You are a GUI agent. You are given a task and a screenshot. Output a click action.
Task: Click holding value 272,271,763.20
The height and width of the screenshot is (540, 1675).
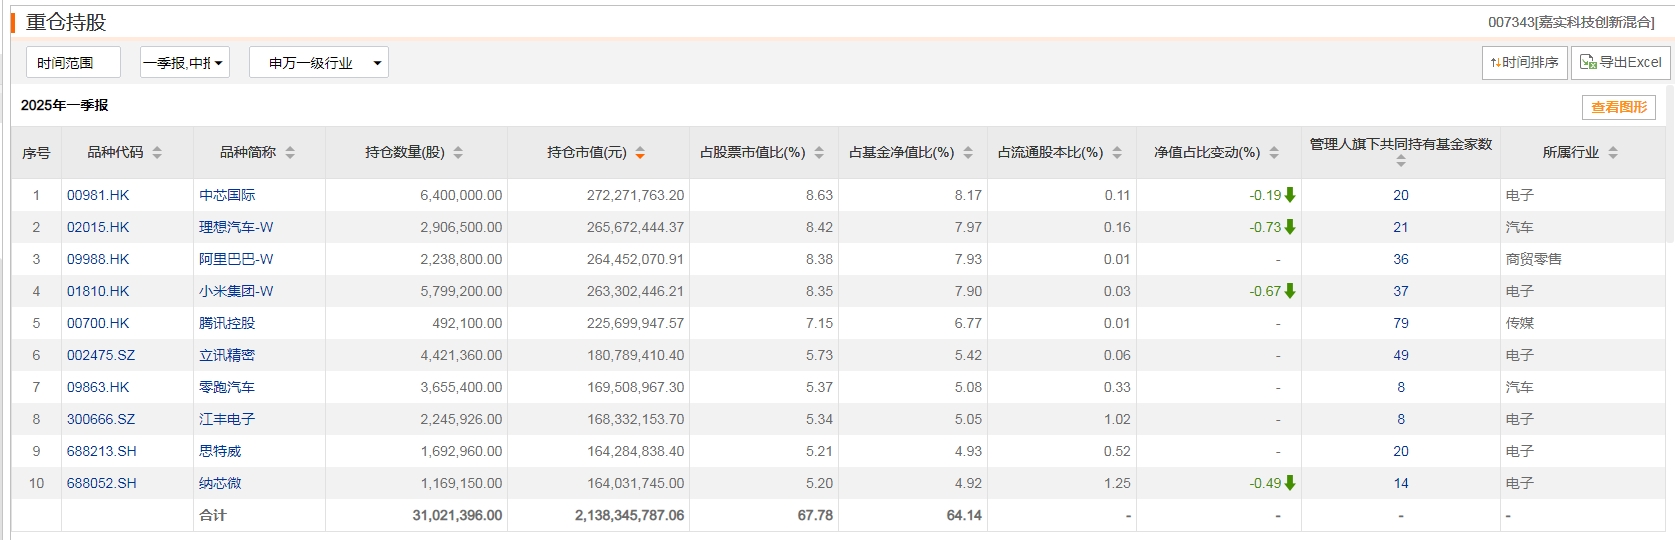(x=636, y=195)
